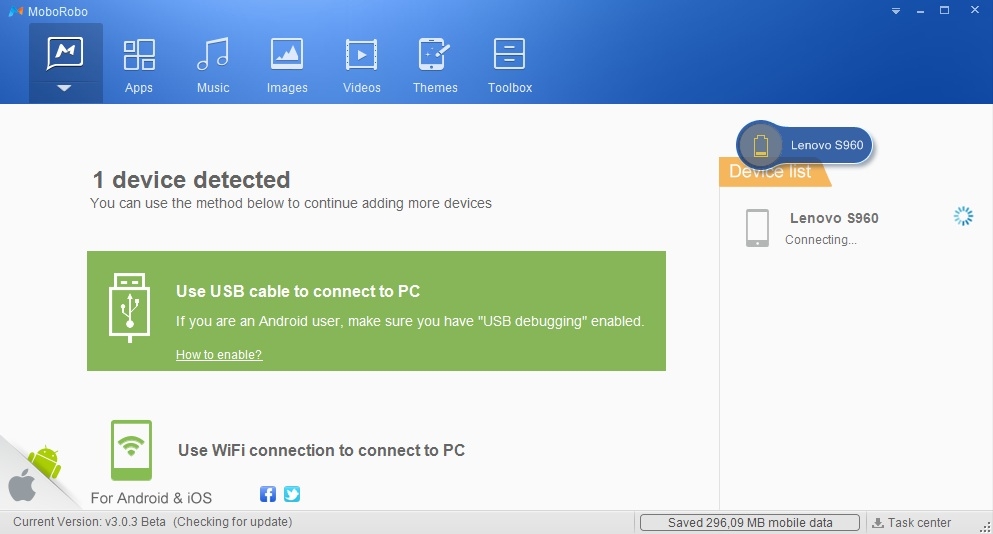
Task: Click the battery icon on device pill
Action: [761, 145]
